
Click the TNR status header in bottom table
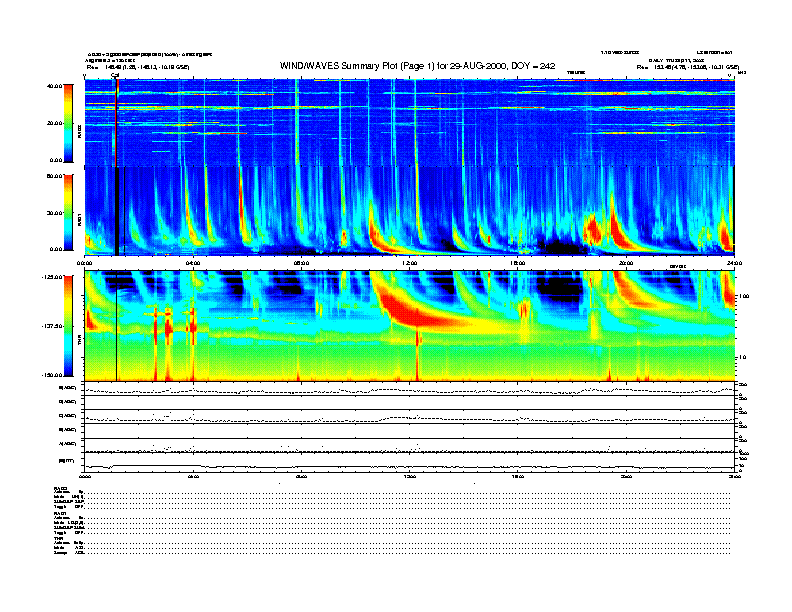pyautogui.click(x=58, y=538)
